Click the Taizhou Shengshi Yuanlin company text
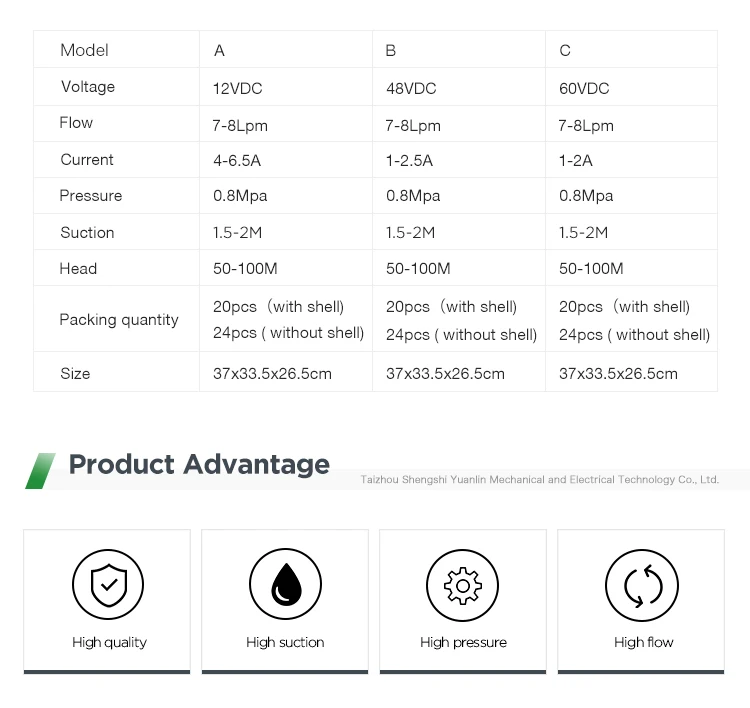This screenshot has width=750, height=708. (539, 480)
